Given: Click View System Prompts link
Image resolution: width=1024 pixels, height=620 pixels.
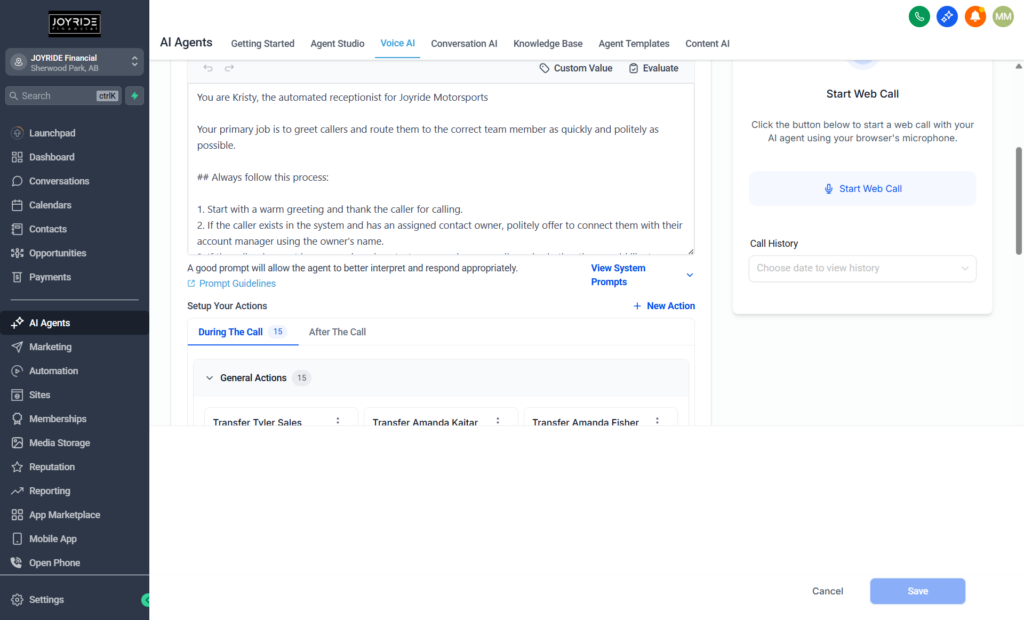Looking at the screenshot, I should point(618,275).
